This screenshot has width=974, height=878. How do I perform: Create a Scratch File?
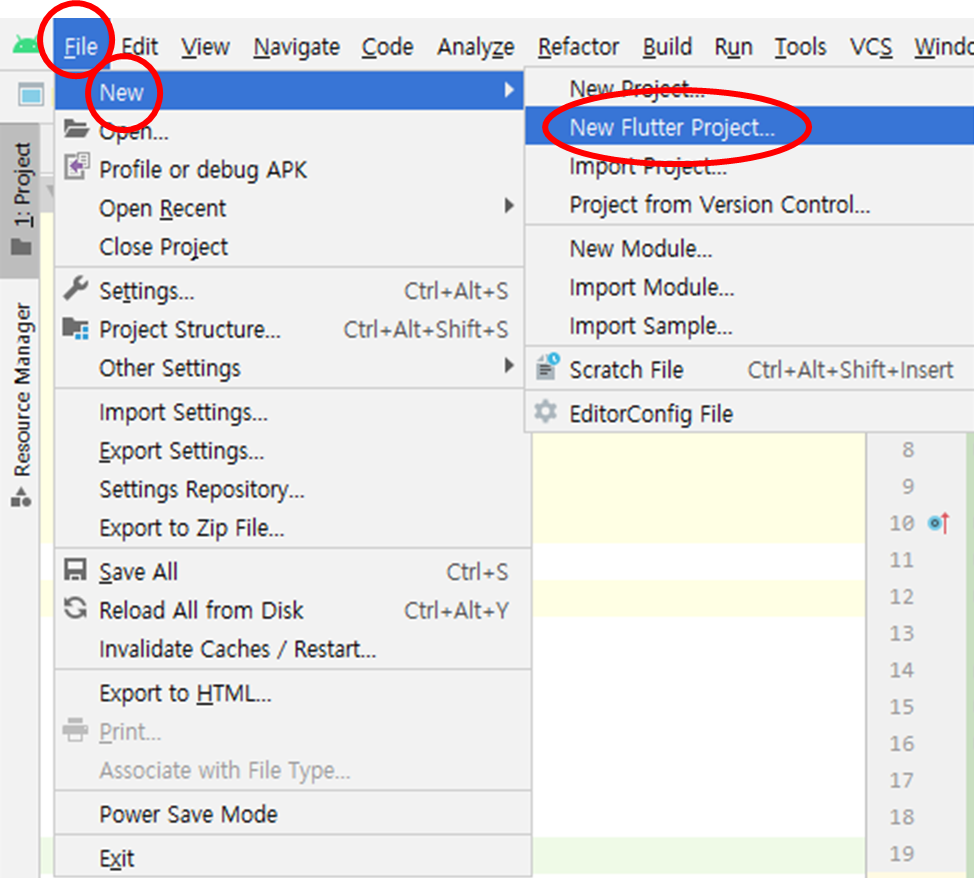(x=750, y=369)
